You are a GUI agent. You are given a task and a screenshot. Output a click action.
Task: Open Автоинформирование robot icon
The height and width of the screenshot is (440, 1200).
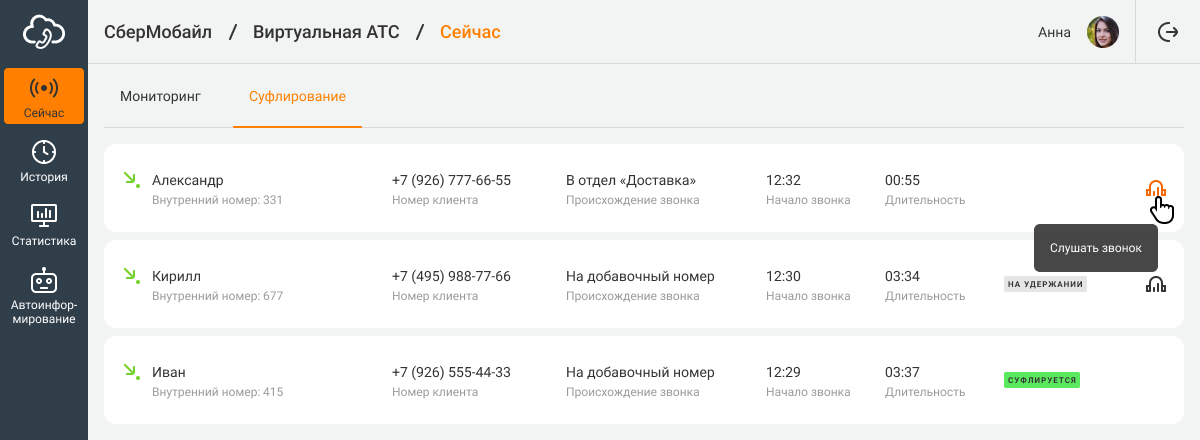[x=44, y=281]
